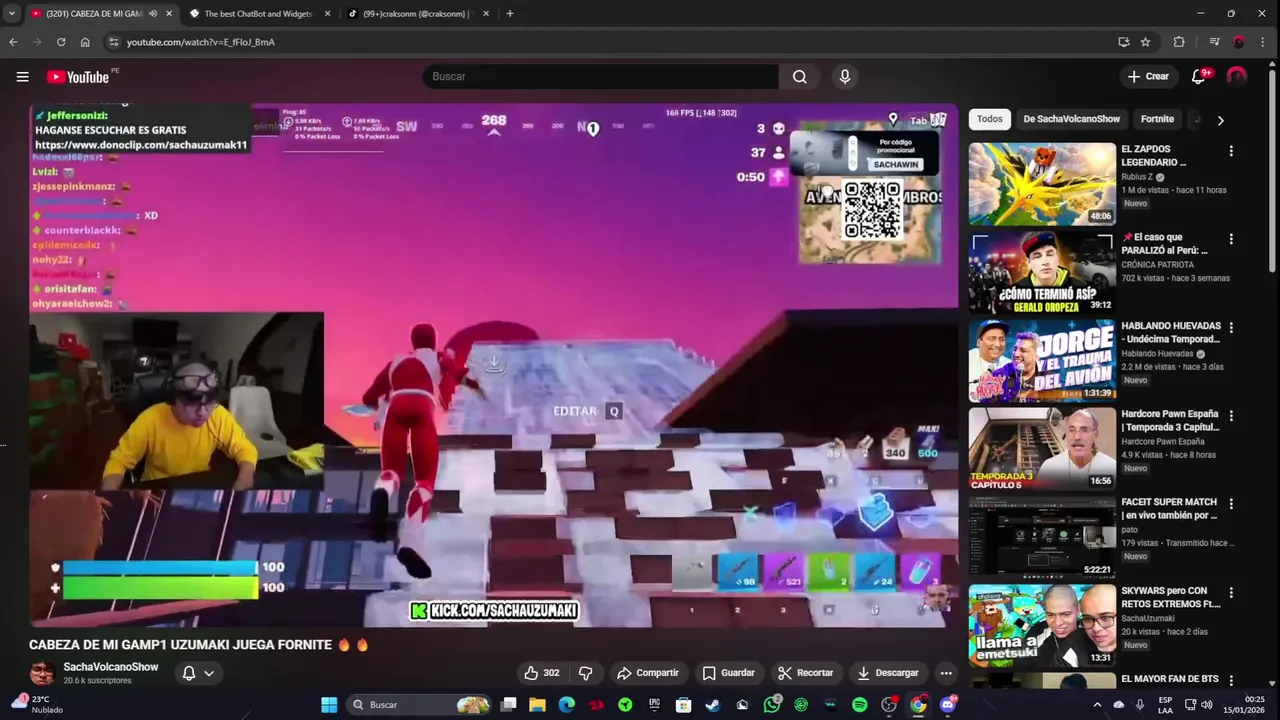
Task: Click the Crear button
Action: [1147, 77]
